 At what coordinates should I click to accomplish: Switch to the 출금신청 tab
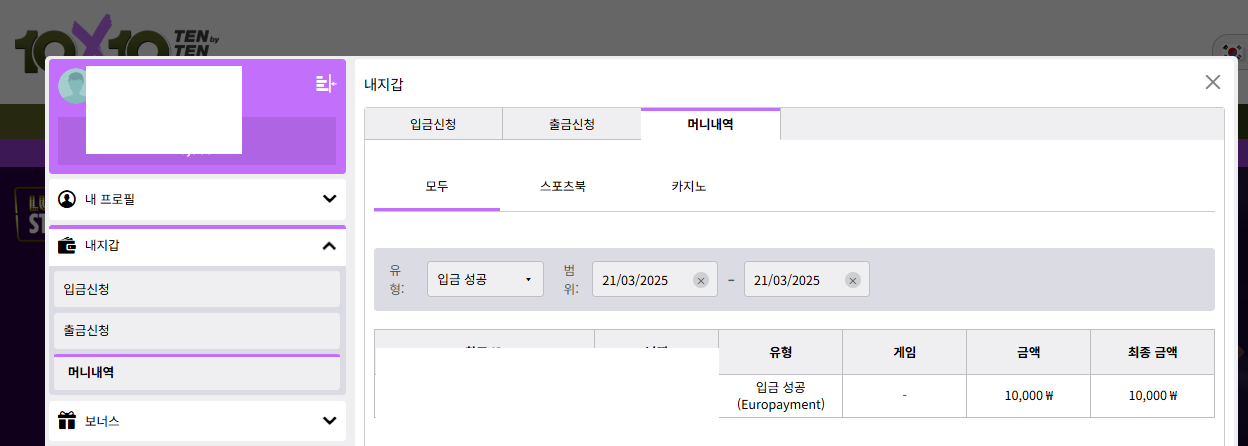[x=571, y=125]
